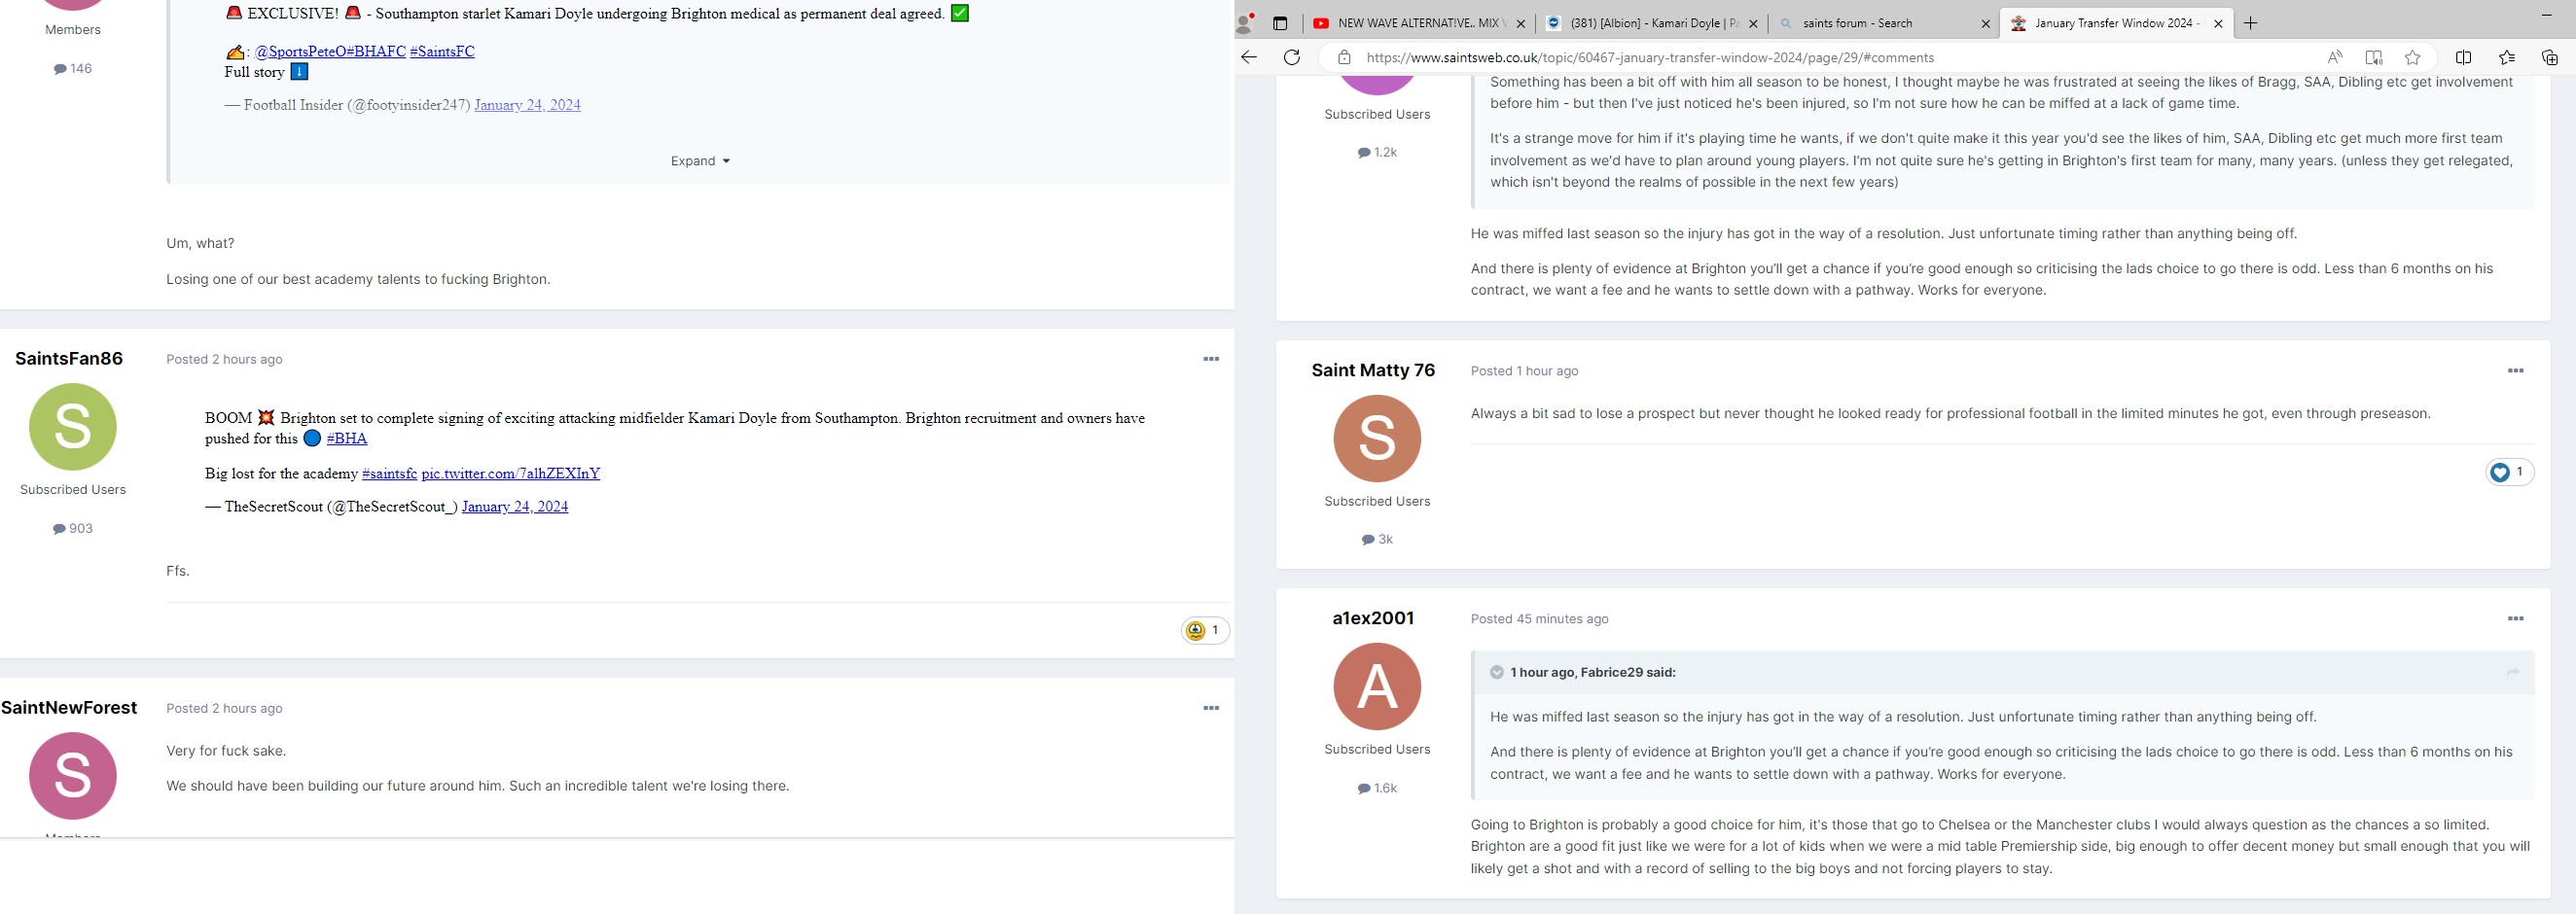
Task: View site security lock information
Action: (x=1344, y=58)
